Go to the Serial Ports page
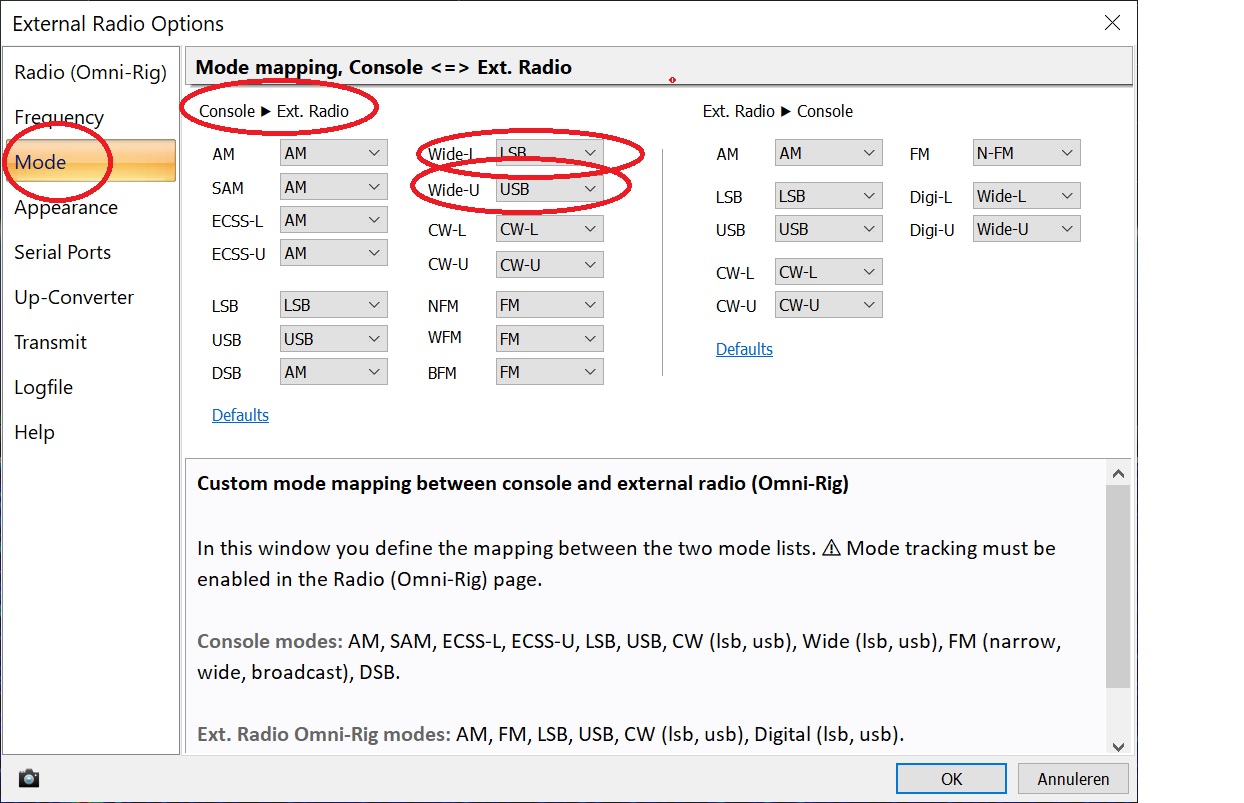Screen dimensions: 1244x803 [x=62, y=252]
